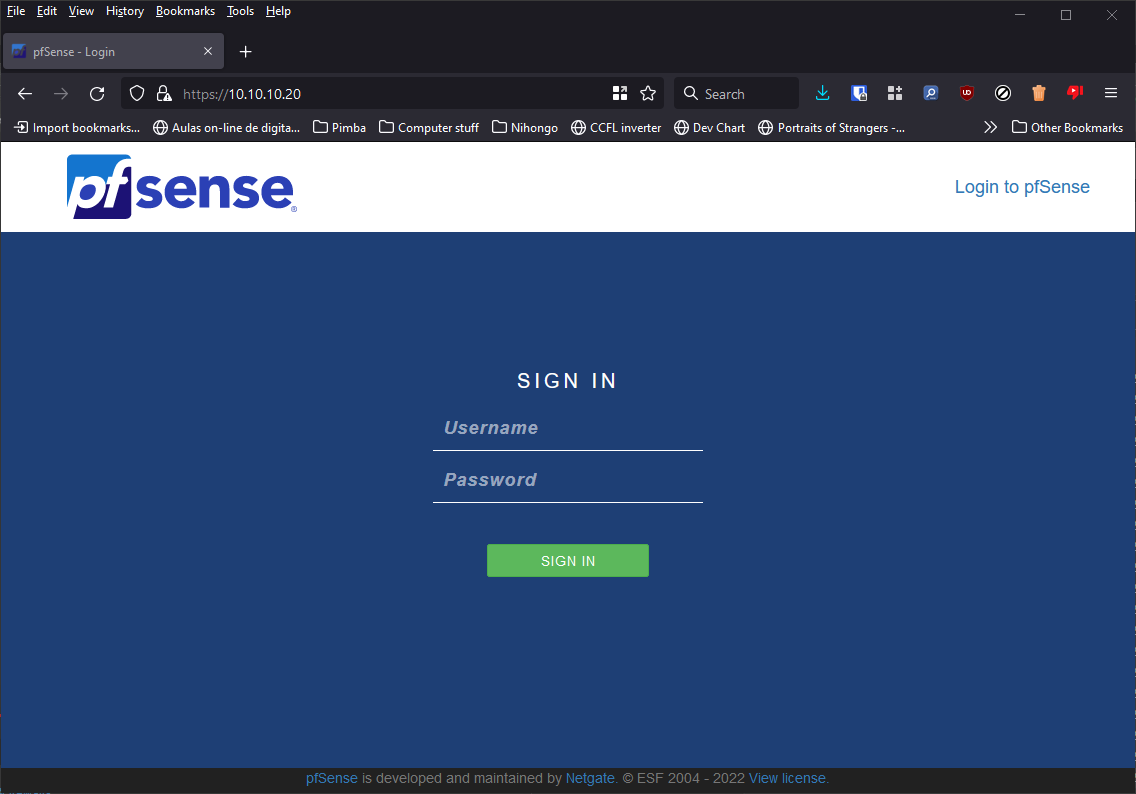
Task: Click the pfSense logo
Action: (180, 187)
